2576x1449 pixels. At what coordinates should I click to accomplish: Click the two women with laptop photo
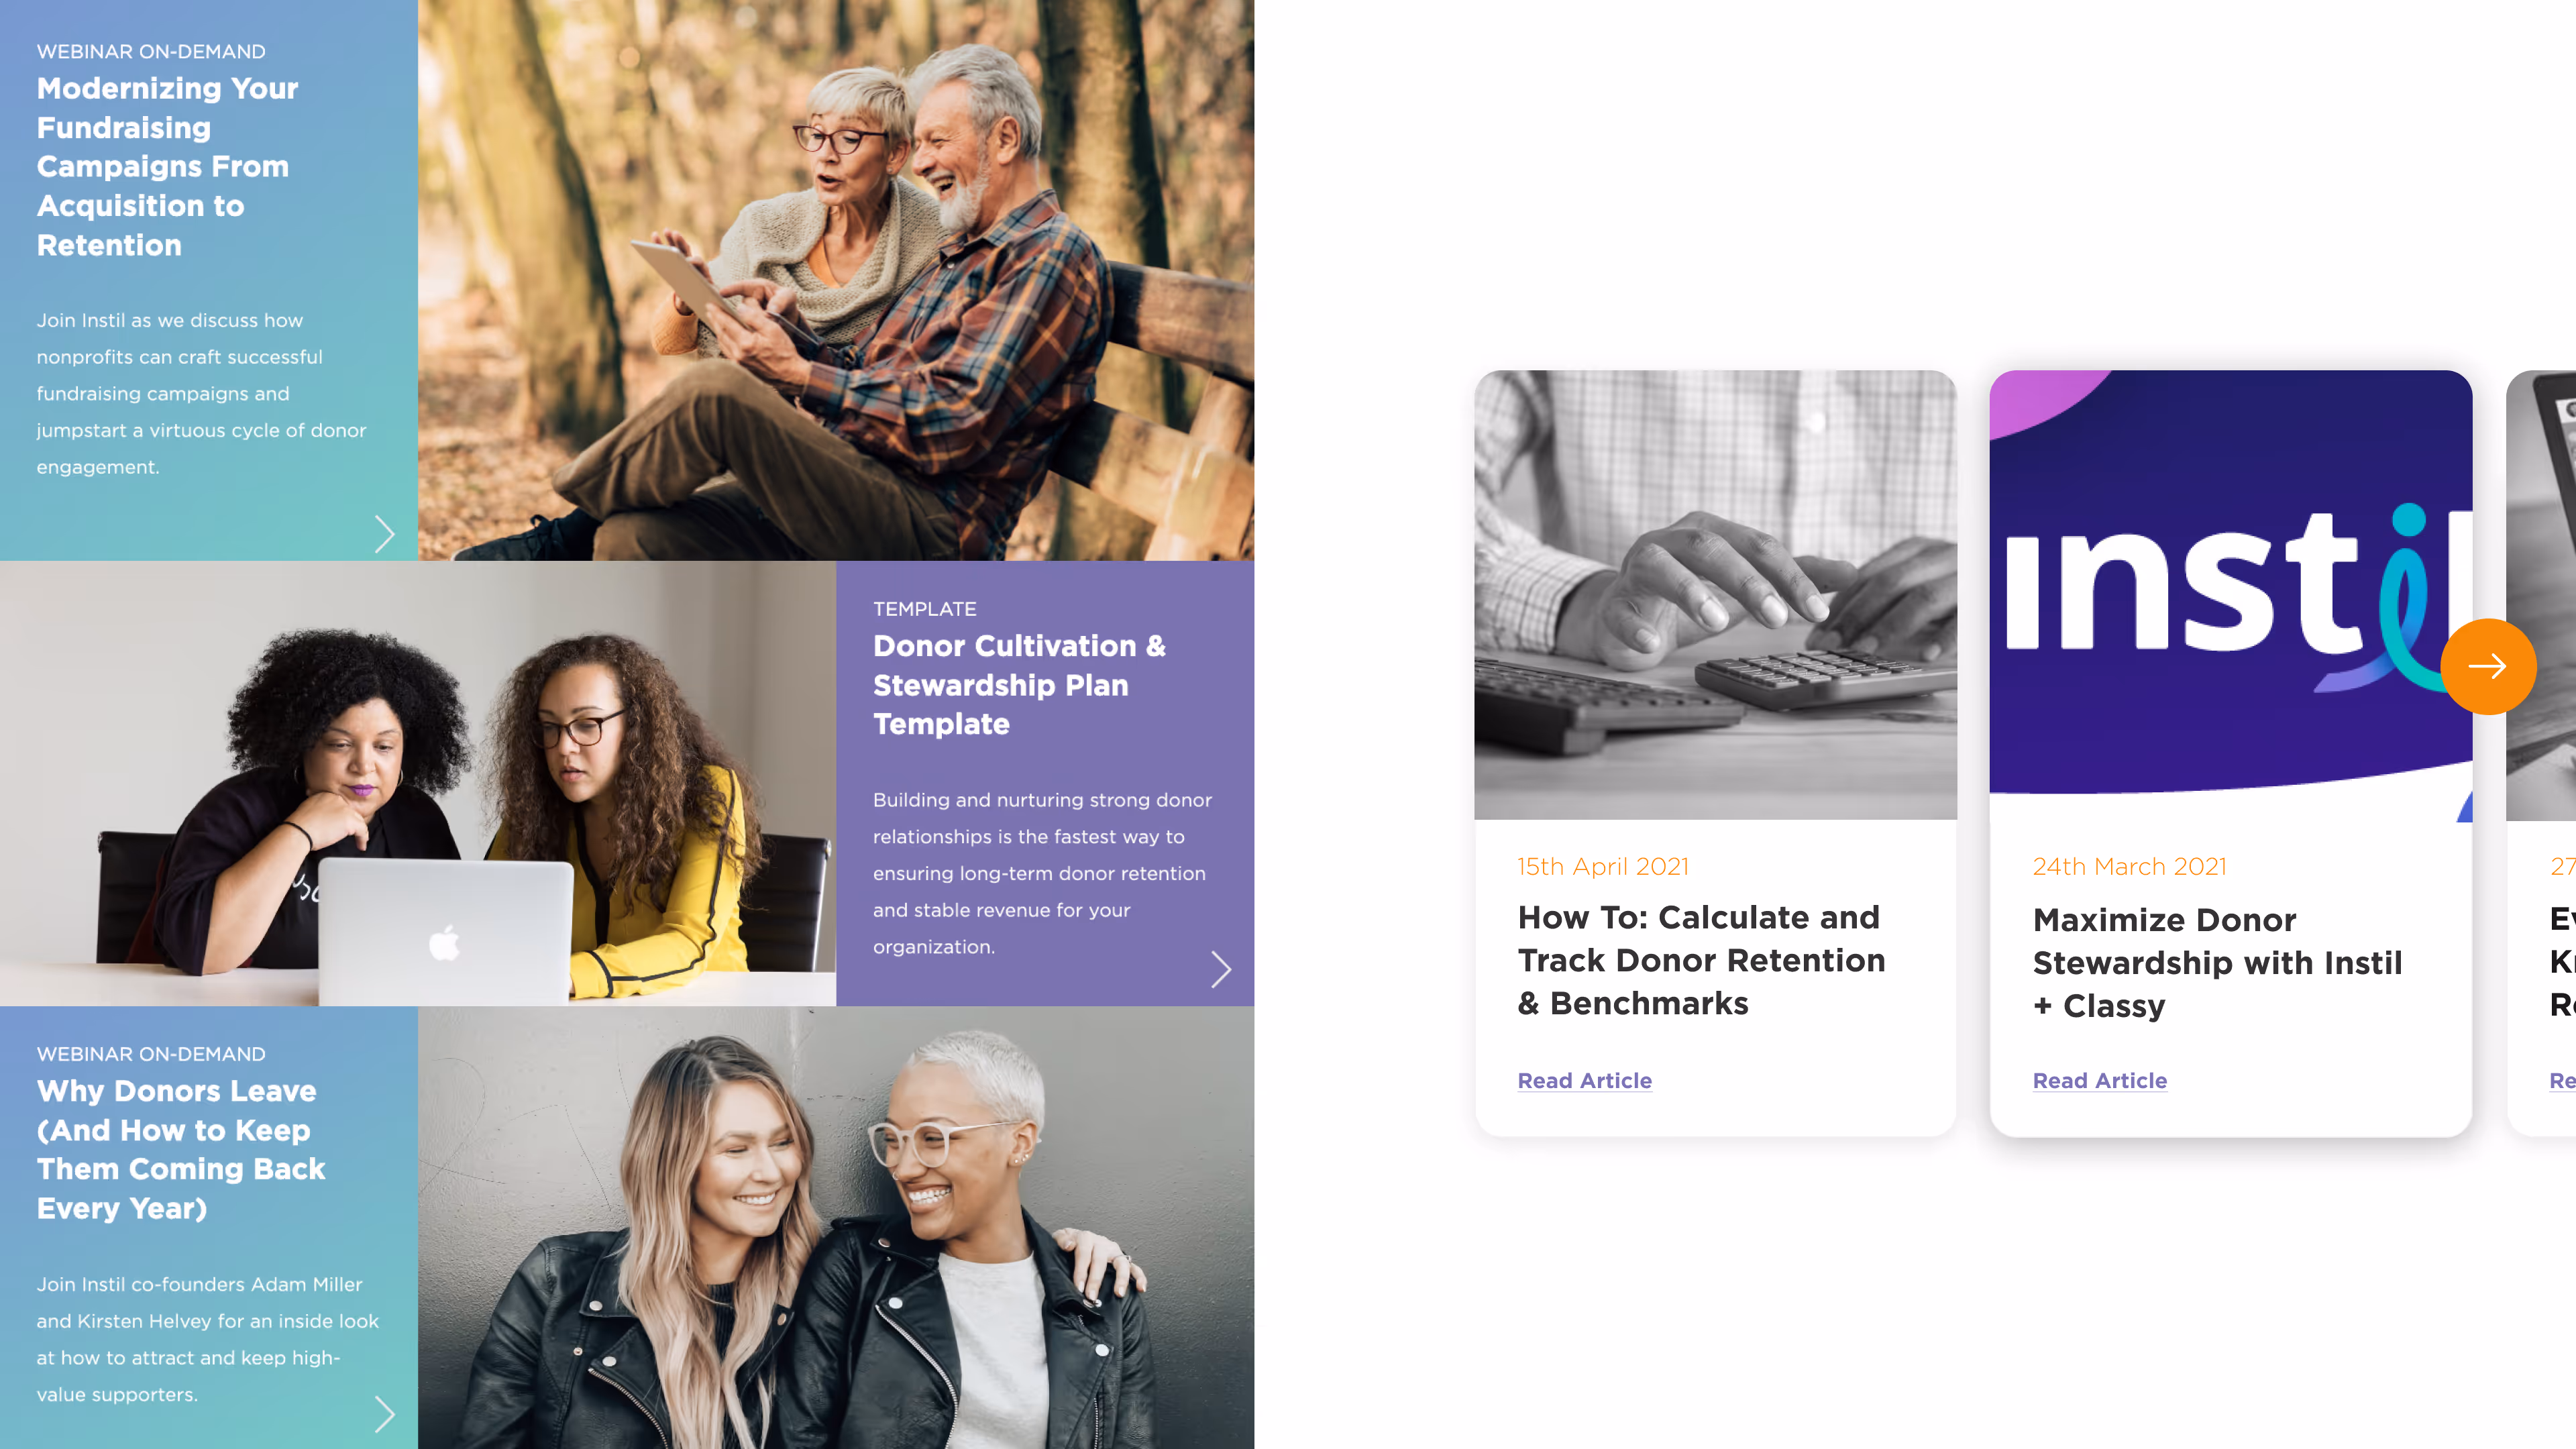point(418,783)
